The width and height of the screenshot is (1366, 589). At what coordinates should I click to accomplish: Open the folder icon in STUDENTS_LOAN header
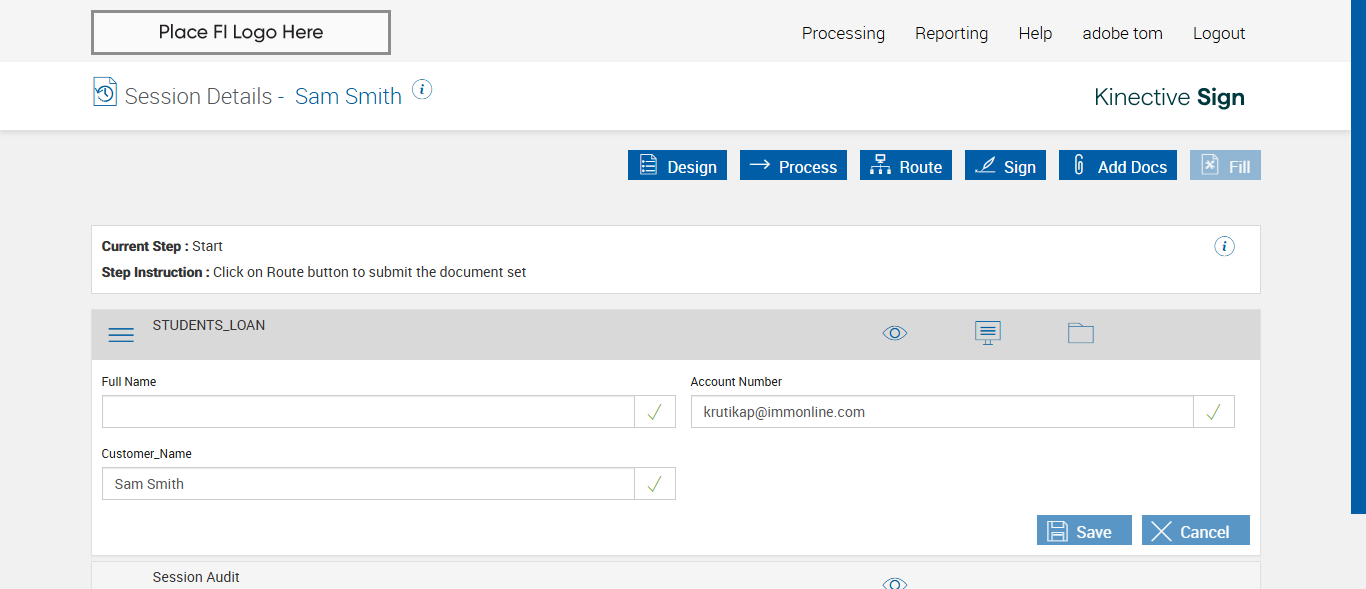1080,333
